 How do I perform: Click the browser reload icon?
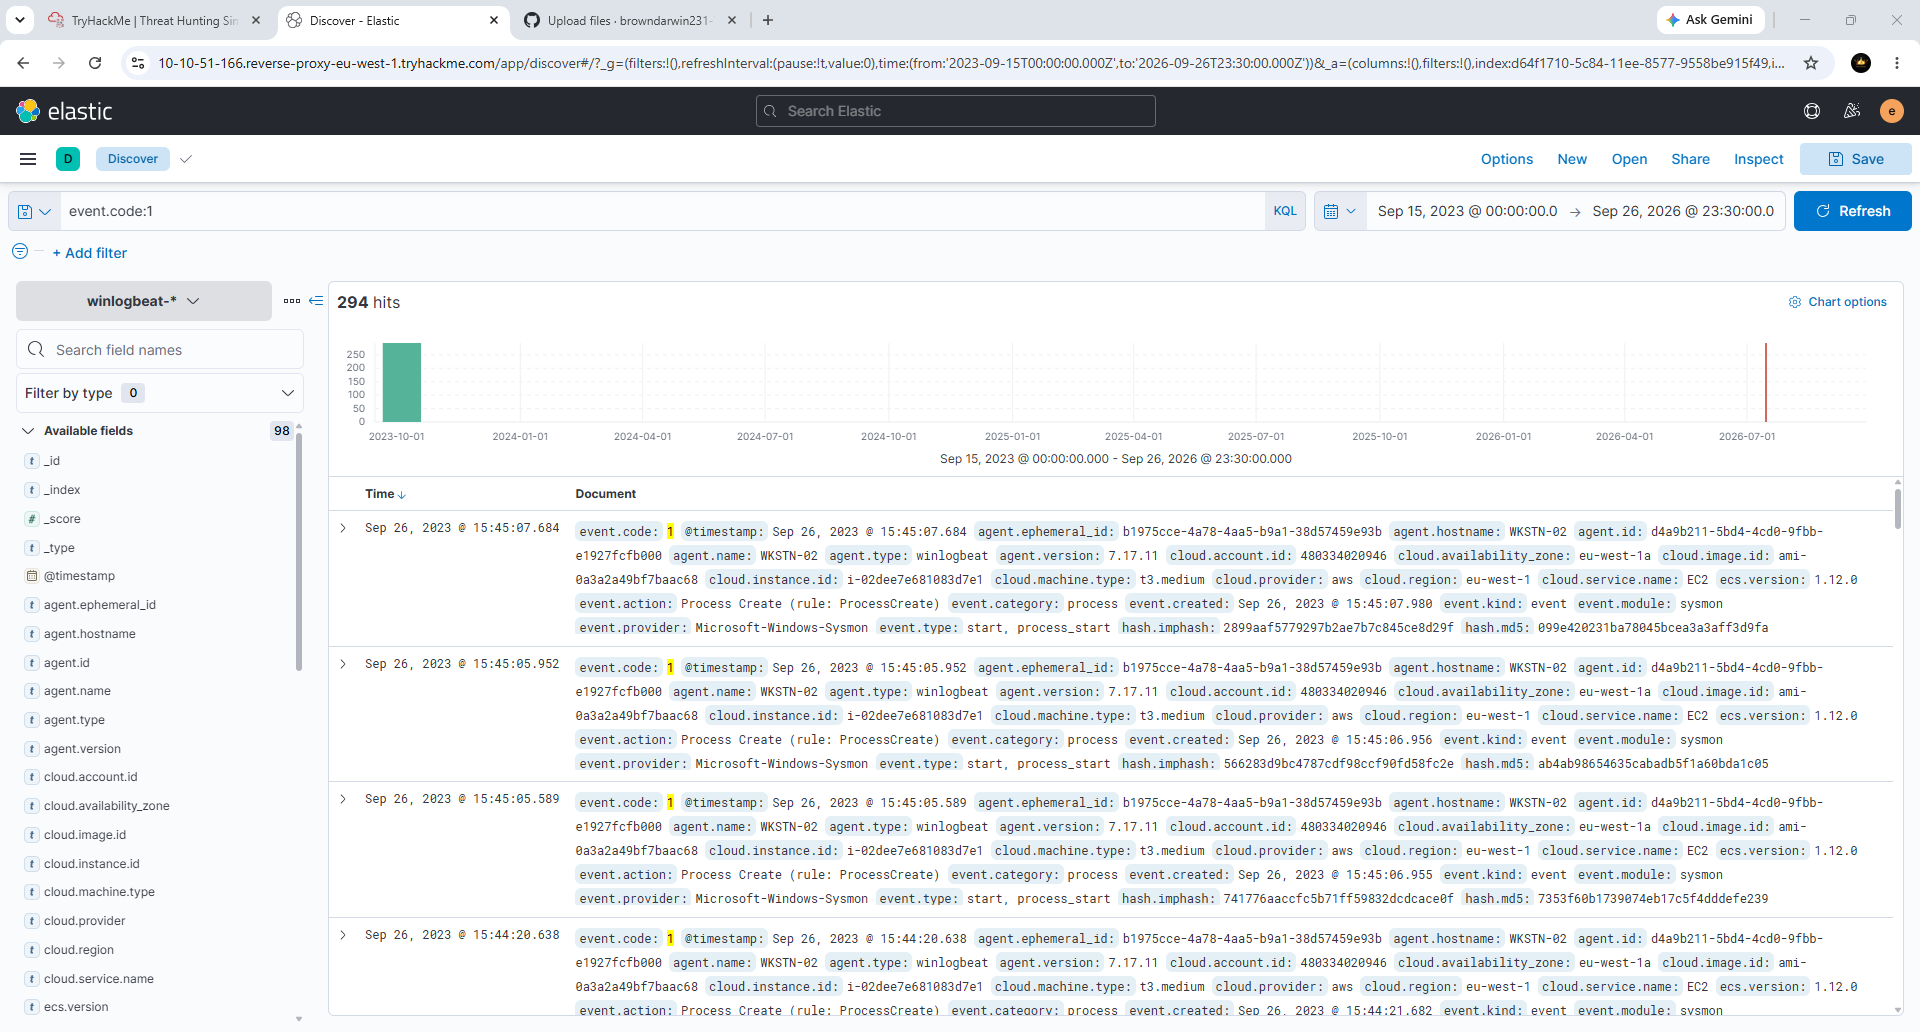pyautogui.click(x=95, y=63)
